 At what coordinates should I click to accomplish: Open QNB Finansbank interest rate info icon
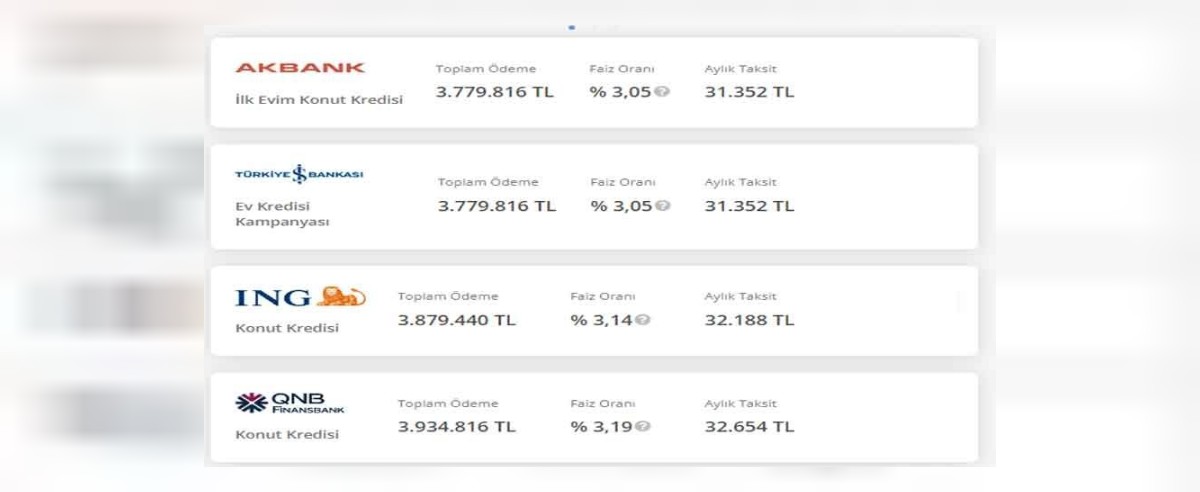(643, 426)
